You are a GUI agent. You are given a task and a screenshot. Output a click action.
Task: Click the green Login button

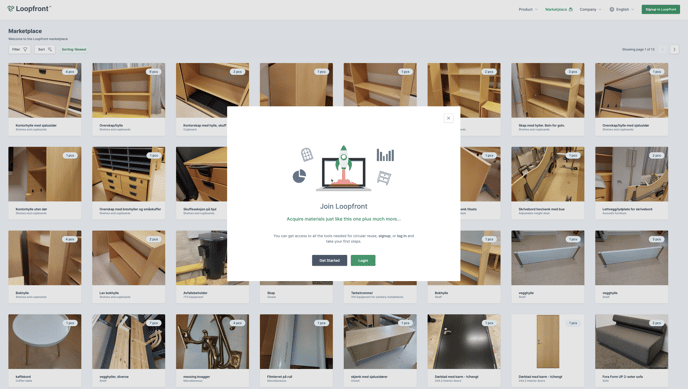click(363, 261)
